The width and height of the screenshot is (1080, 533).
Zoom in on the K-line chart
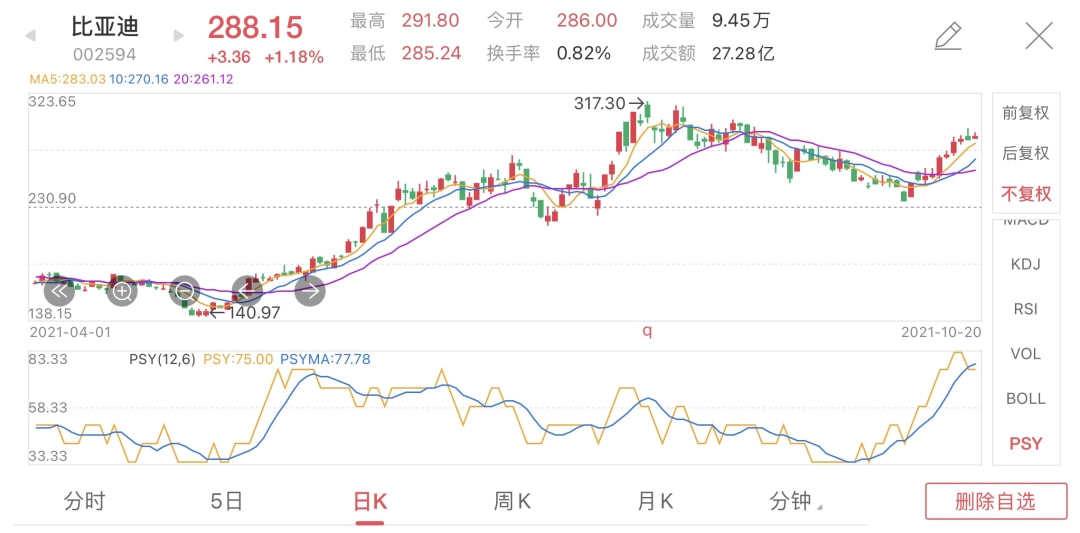tap(122, 291)
